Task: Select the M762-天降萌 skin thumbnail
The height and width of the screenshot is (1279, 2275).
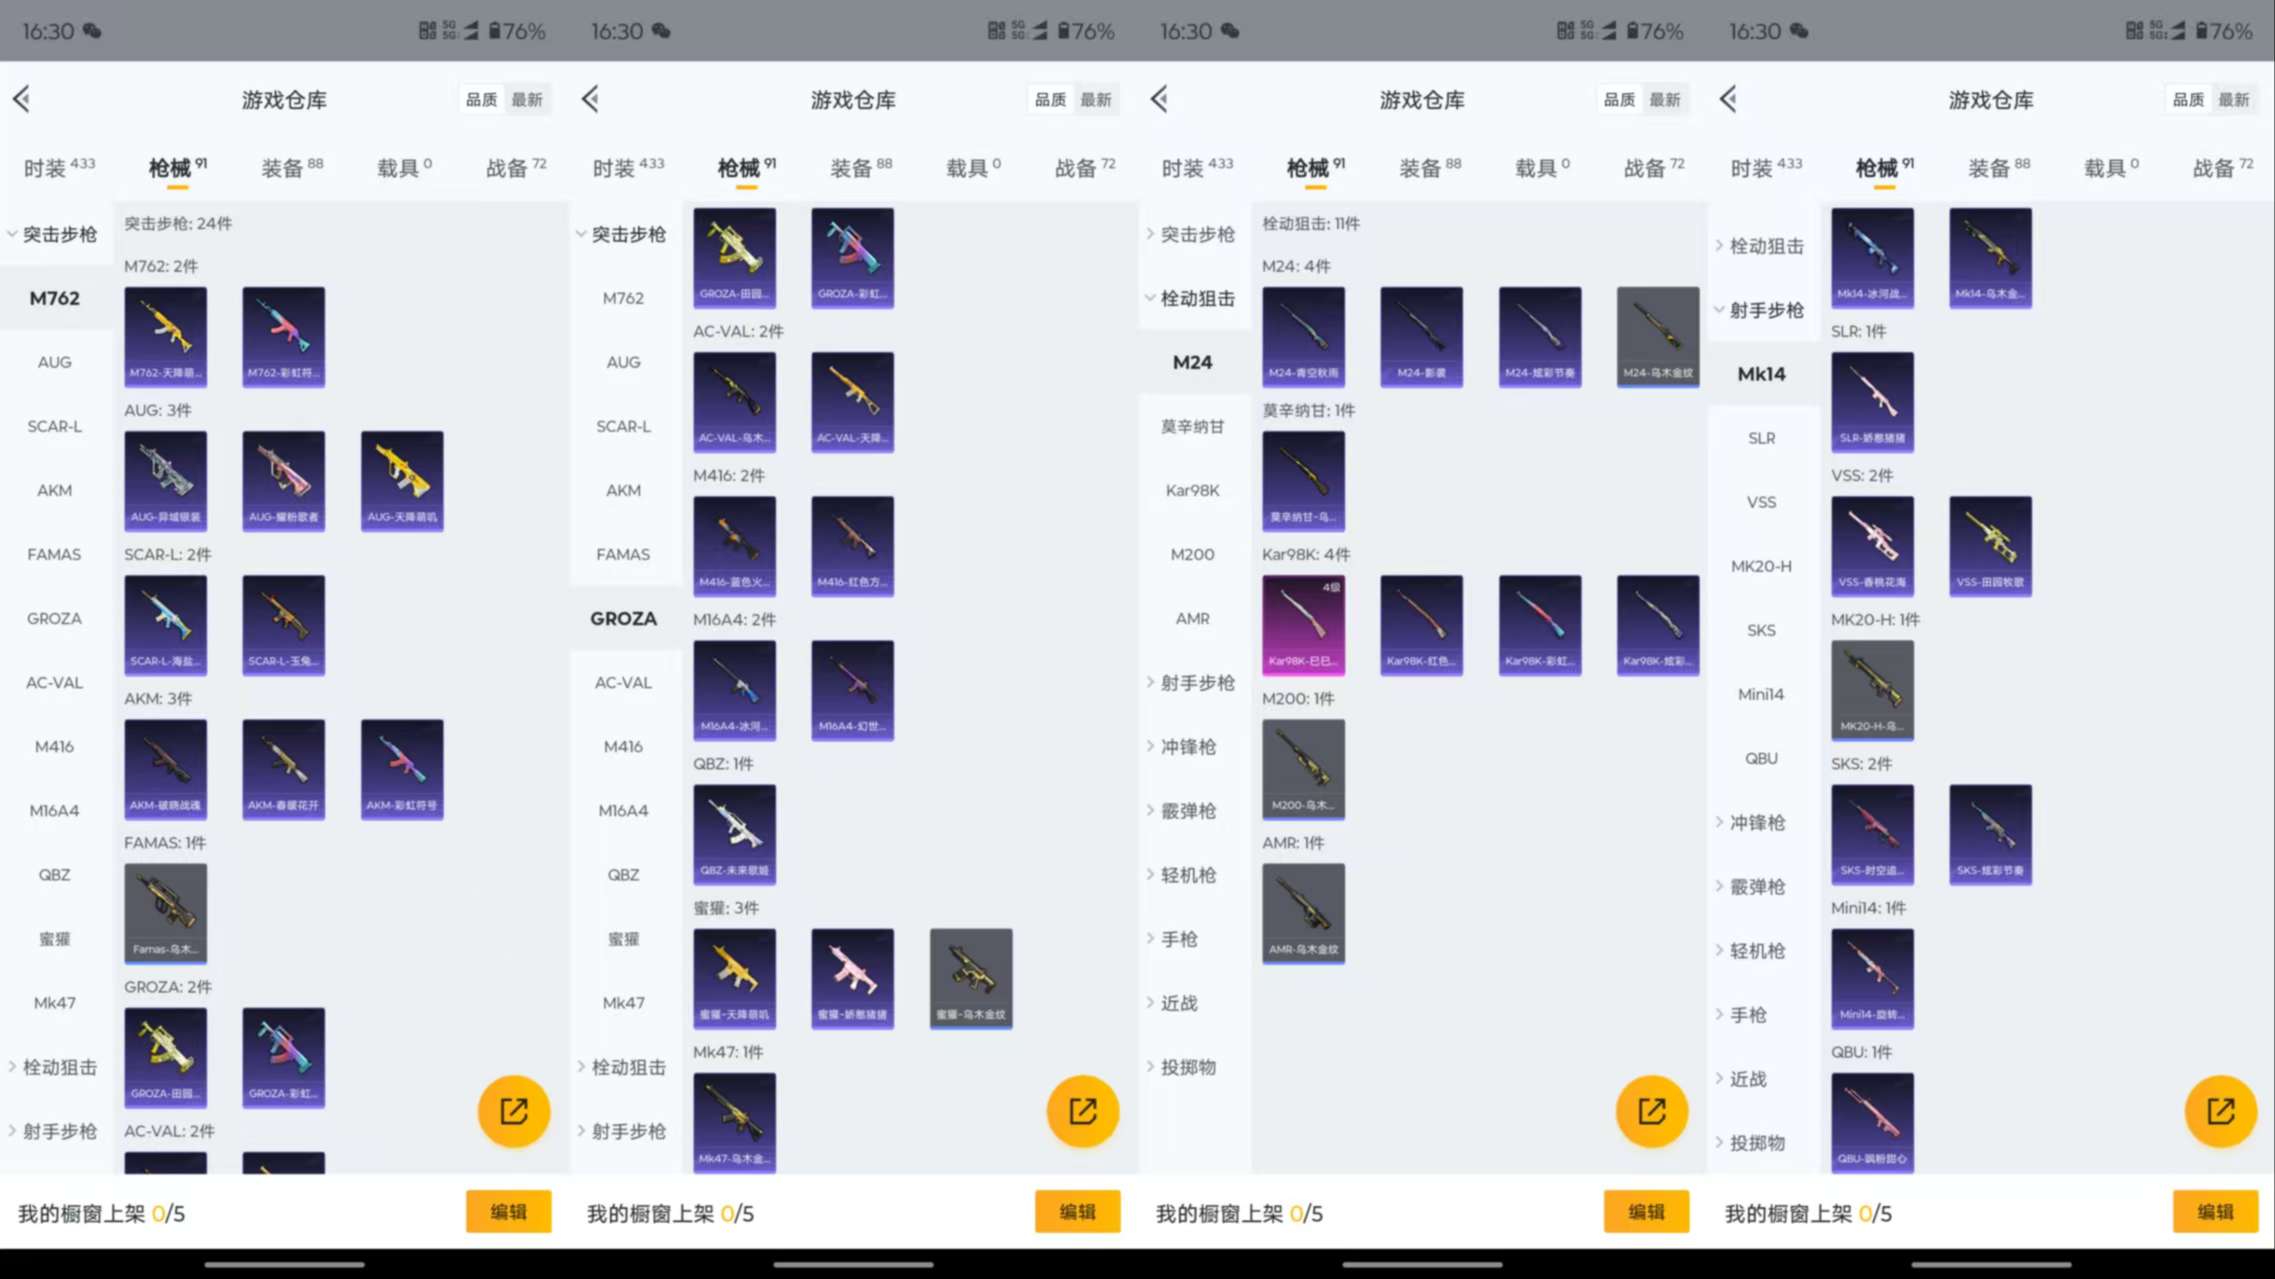Action: click(x=165, y=337)
